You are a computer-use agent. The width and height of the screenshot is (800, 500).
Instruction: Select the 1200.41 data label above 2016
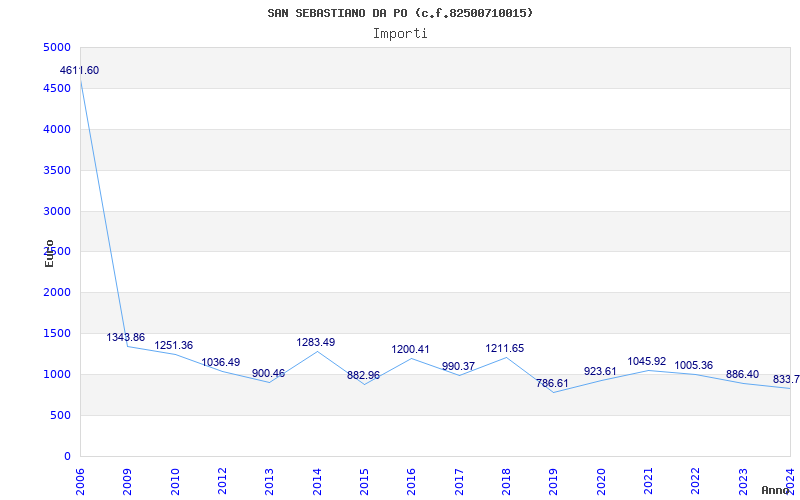410,349
